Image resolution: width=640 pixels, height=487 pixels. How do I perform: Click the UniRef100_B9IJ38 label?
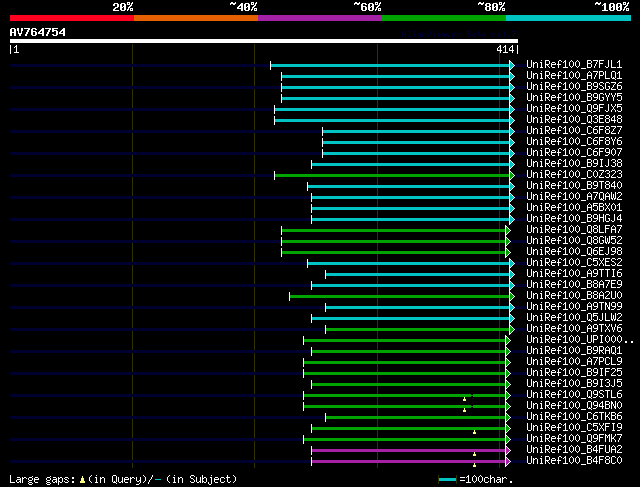point(574,164)
